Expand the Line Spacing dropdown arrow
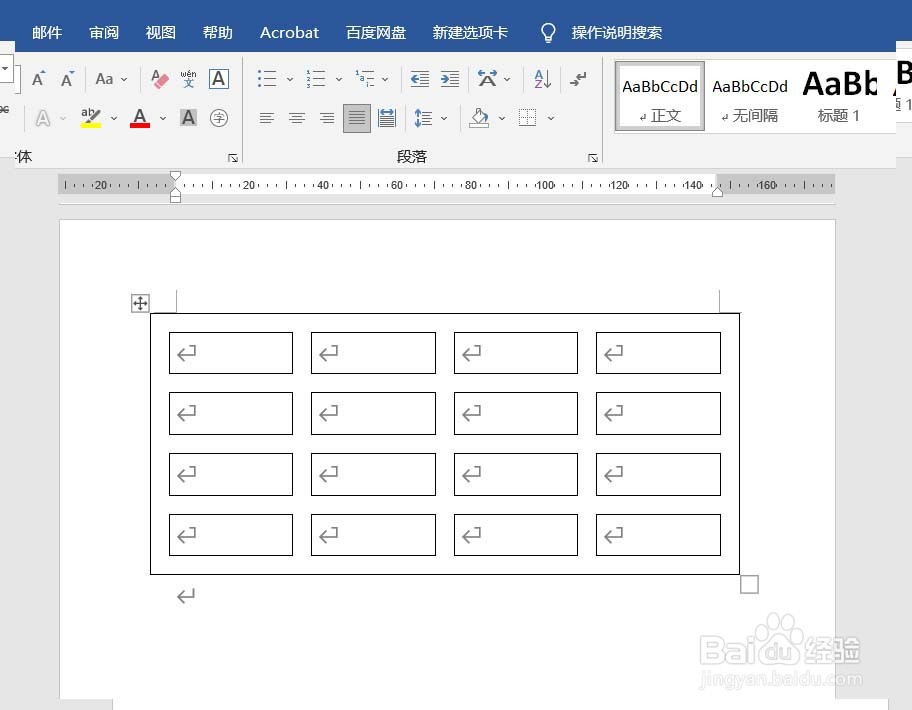912x710 pixels. (444, 119)
